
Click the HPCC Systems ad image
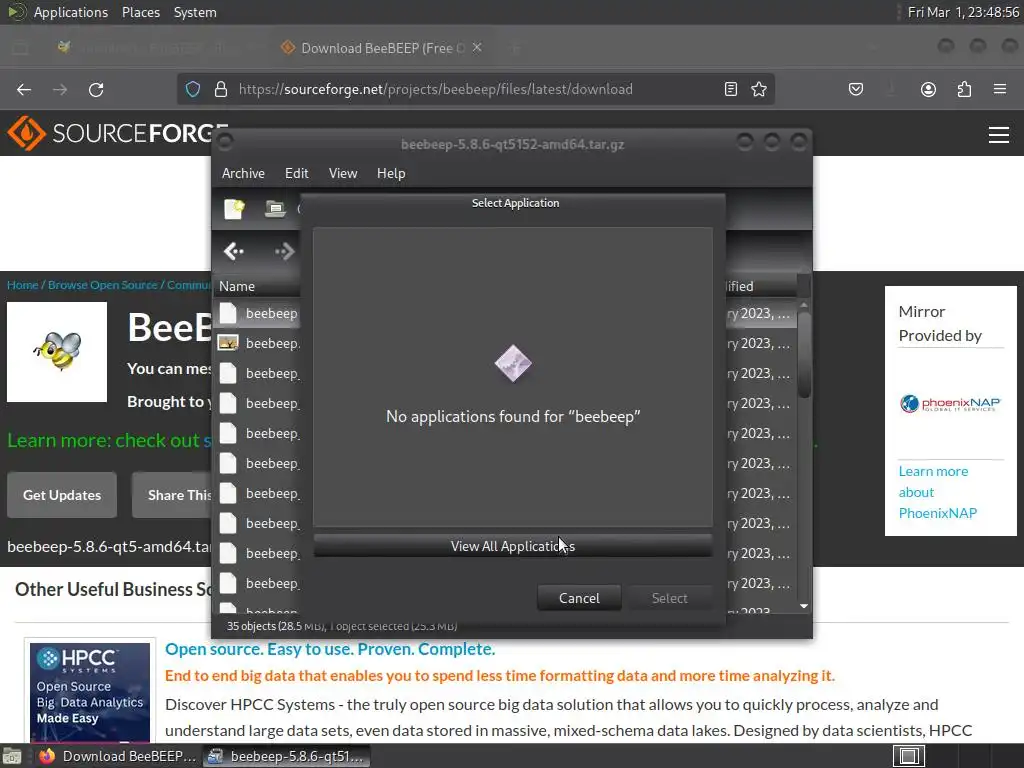click(90, 692)
